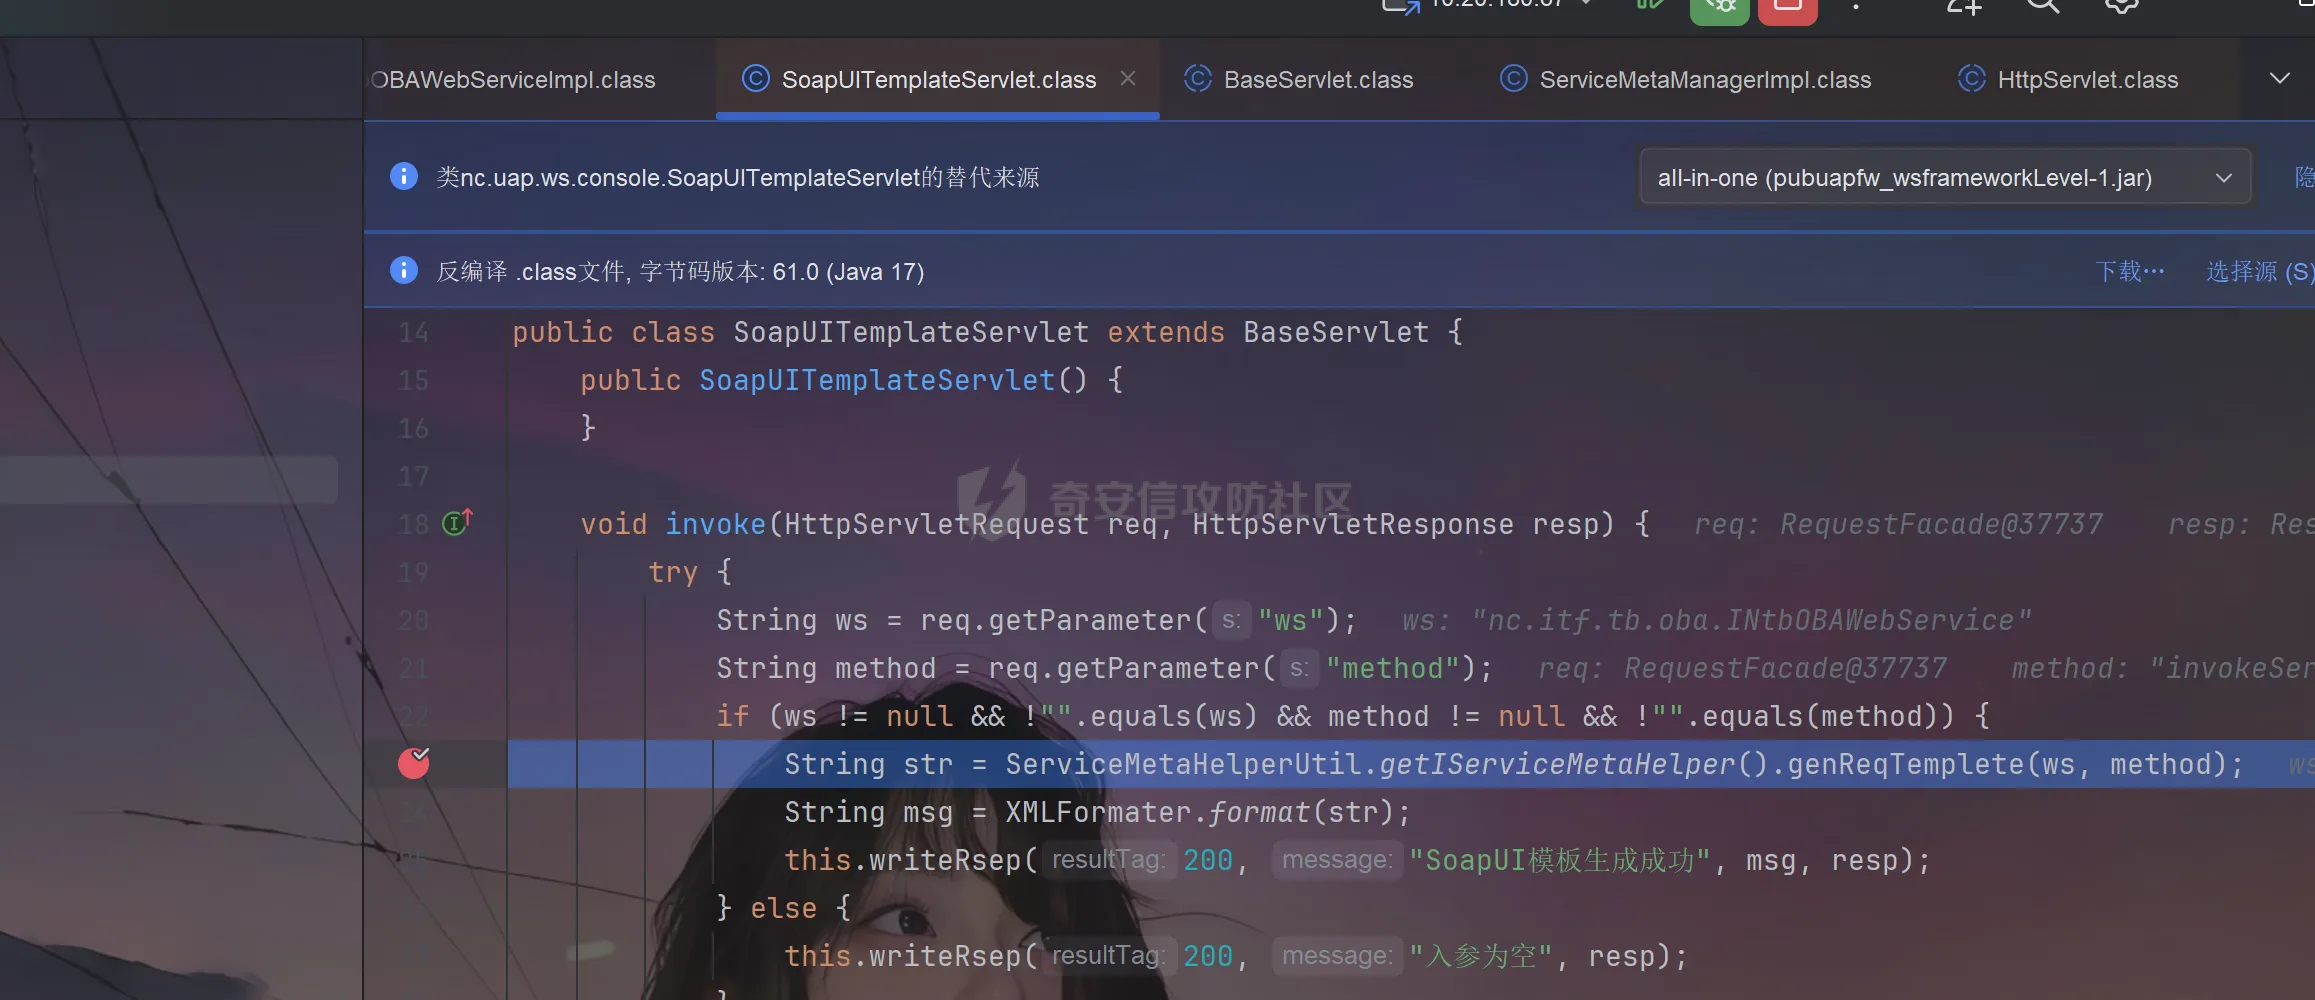
Task: Click the 选择源 choose sources link
Action: click(x=2258, y=271)
